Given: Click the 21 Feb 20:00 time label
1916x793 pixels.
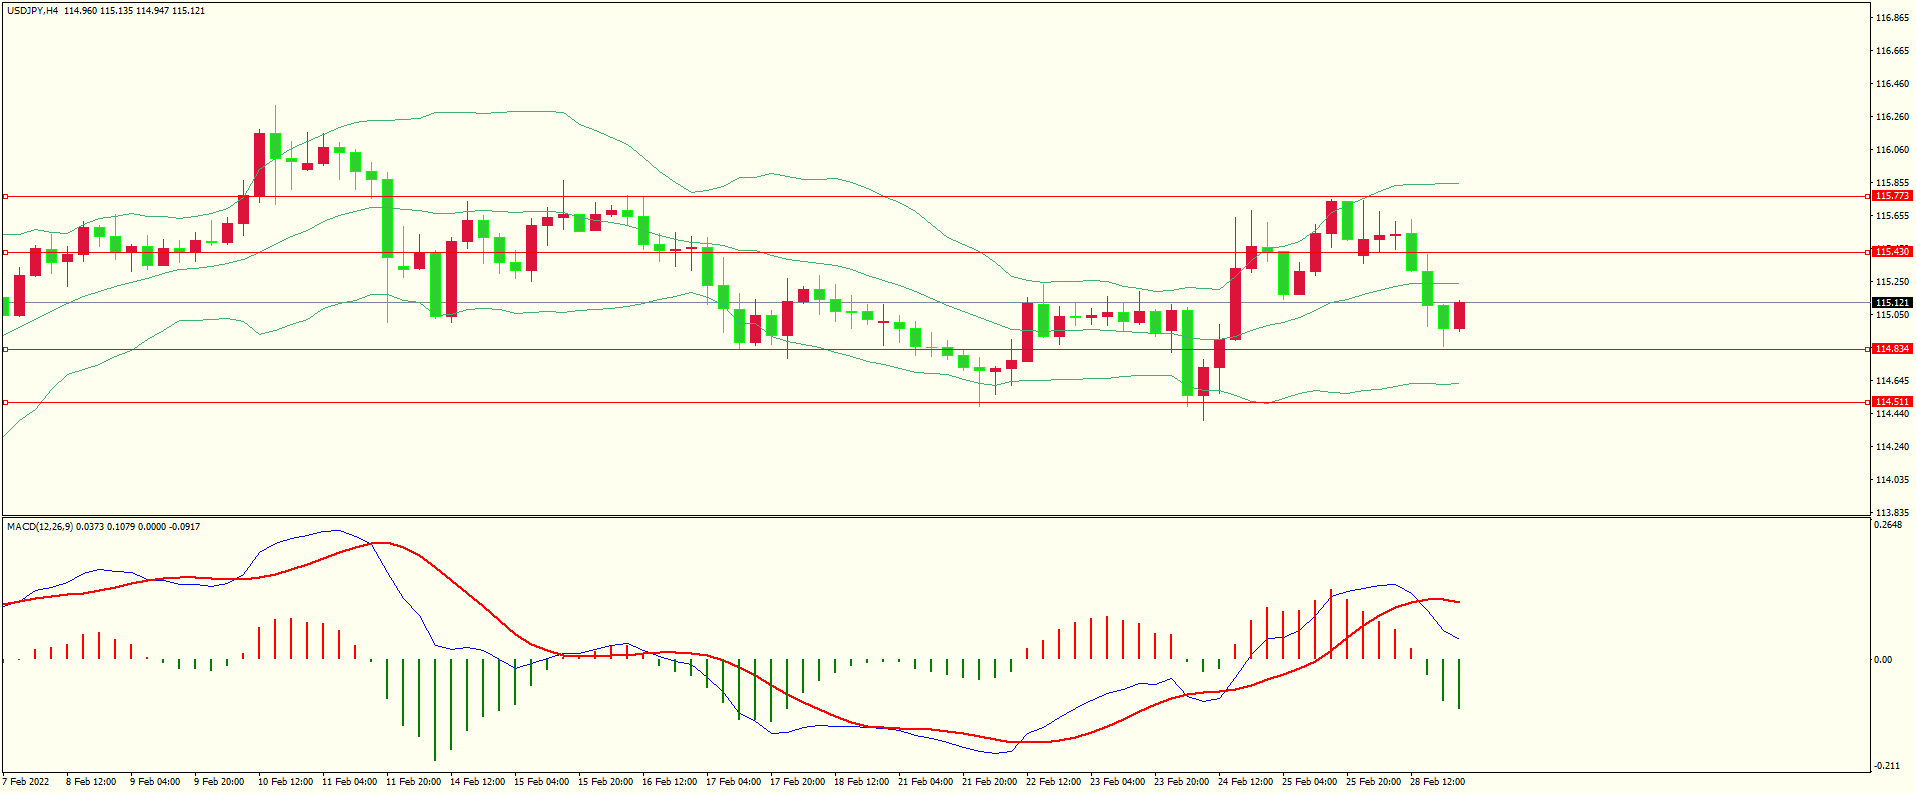Looking at the screenshot, I should click(989, 782).
